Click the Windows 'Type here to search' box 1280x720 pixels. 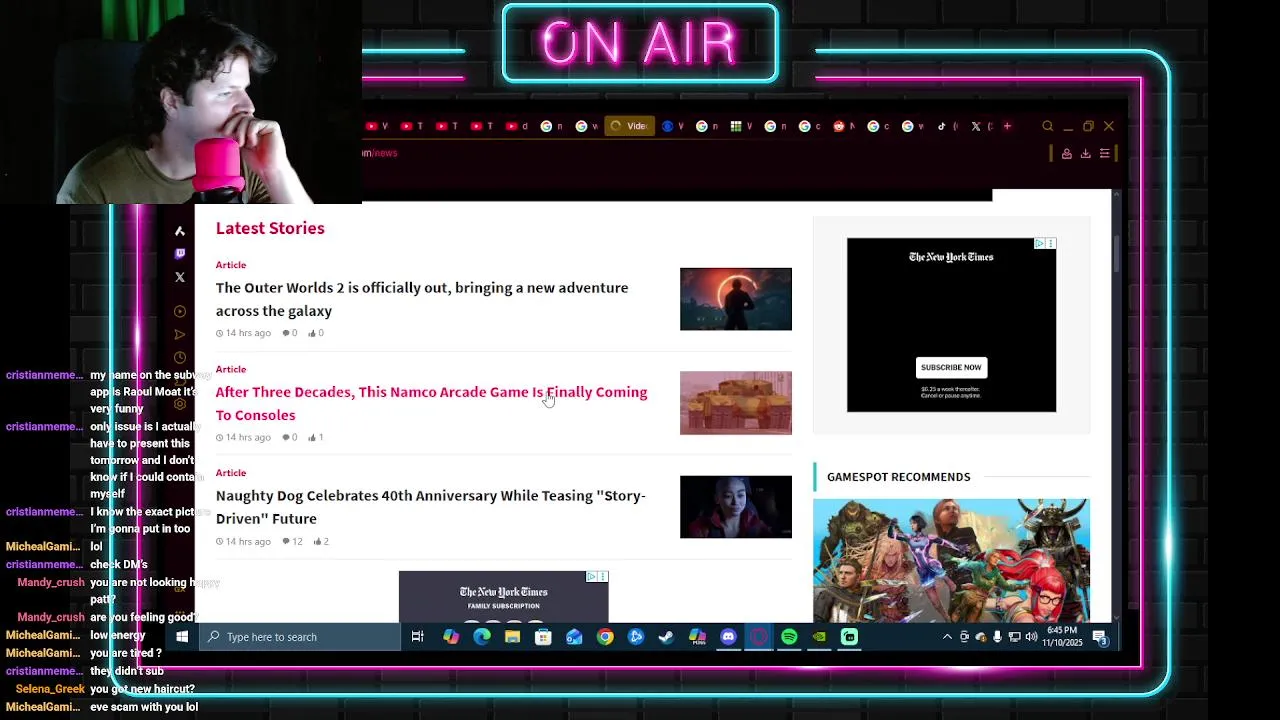point(300,637)
